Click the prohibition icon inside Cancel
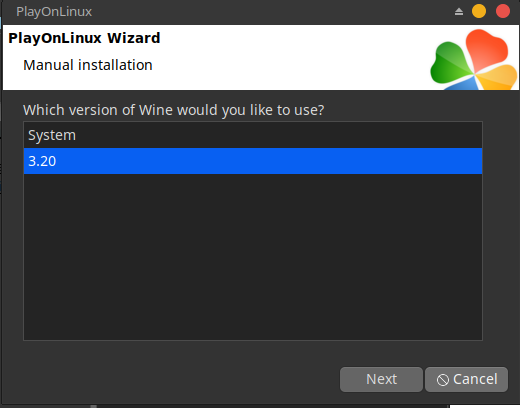520x408 pixels. tap(443, 380)
